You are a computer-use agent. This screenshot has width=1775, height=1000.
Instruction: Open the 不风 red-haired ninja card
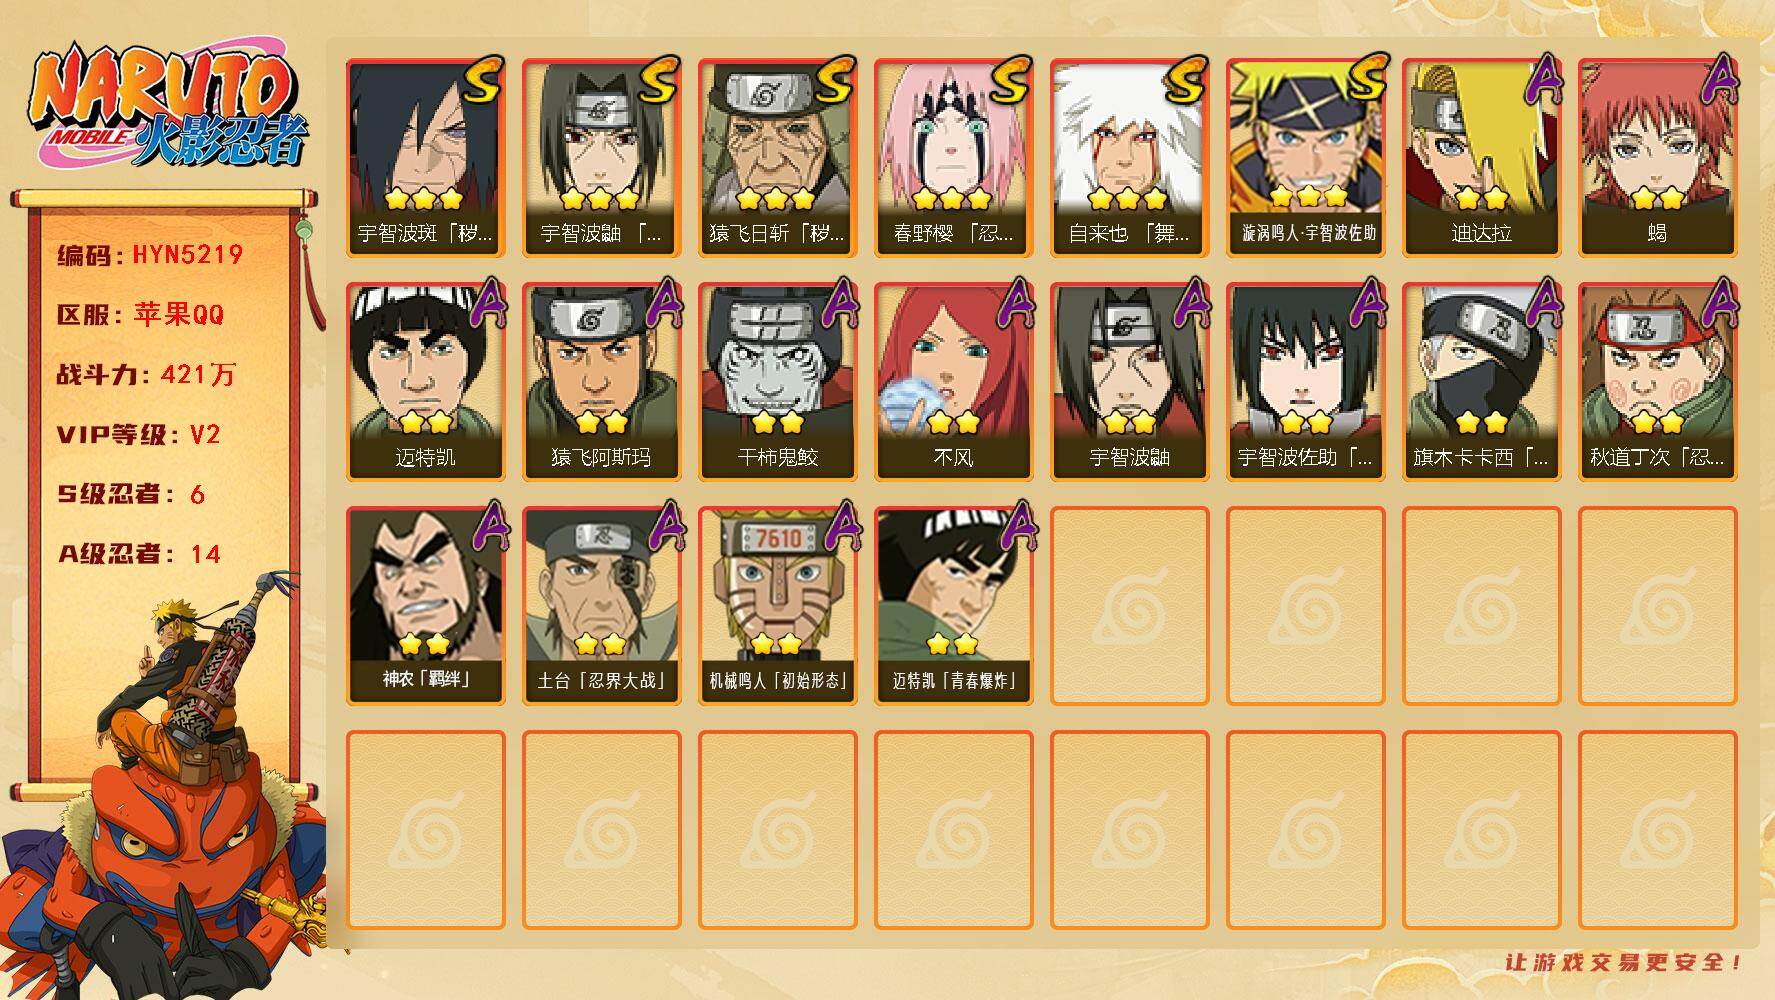(954, 382)
